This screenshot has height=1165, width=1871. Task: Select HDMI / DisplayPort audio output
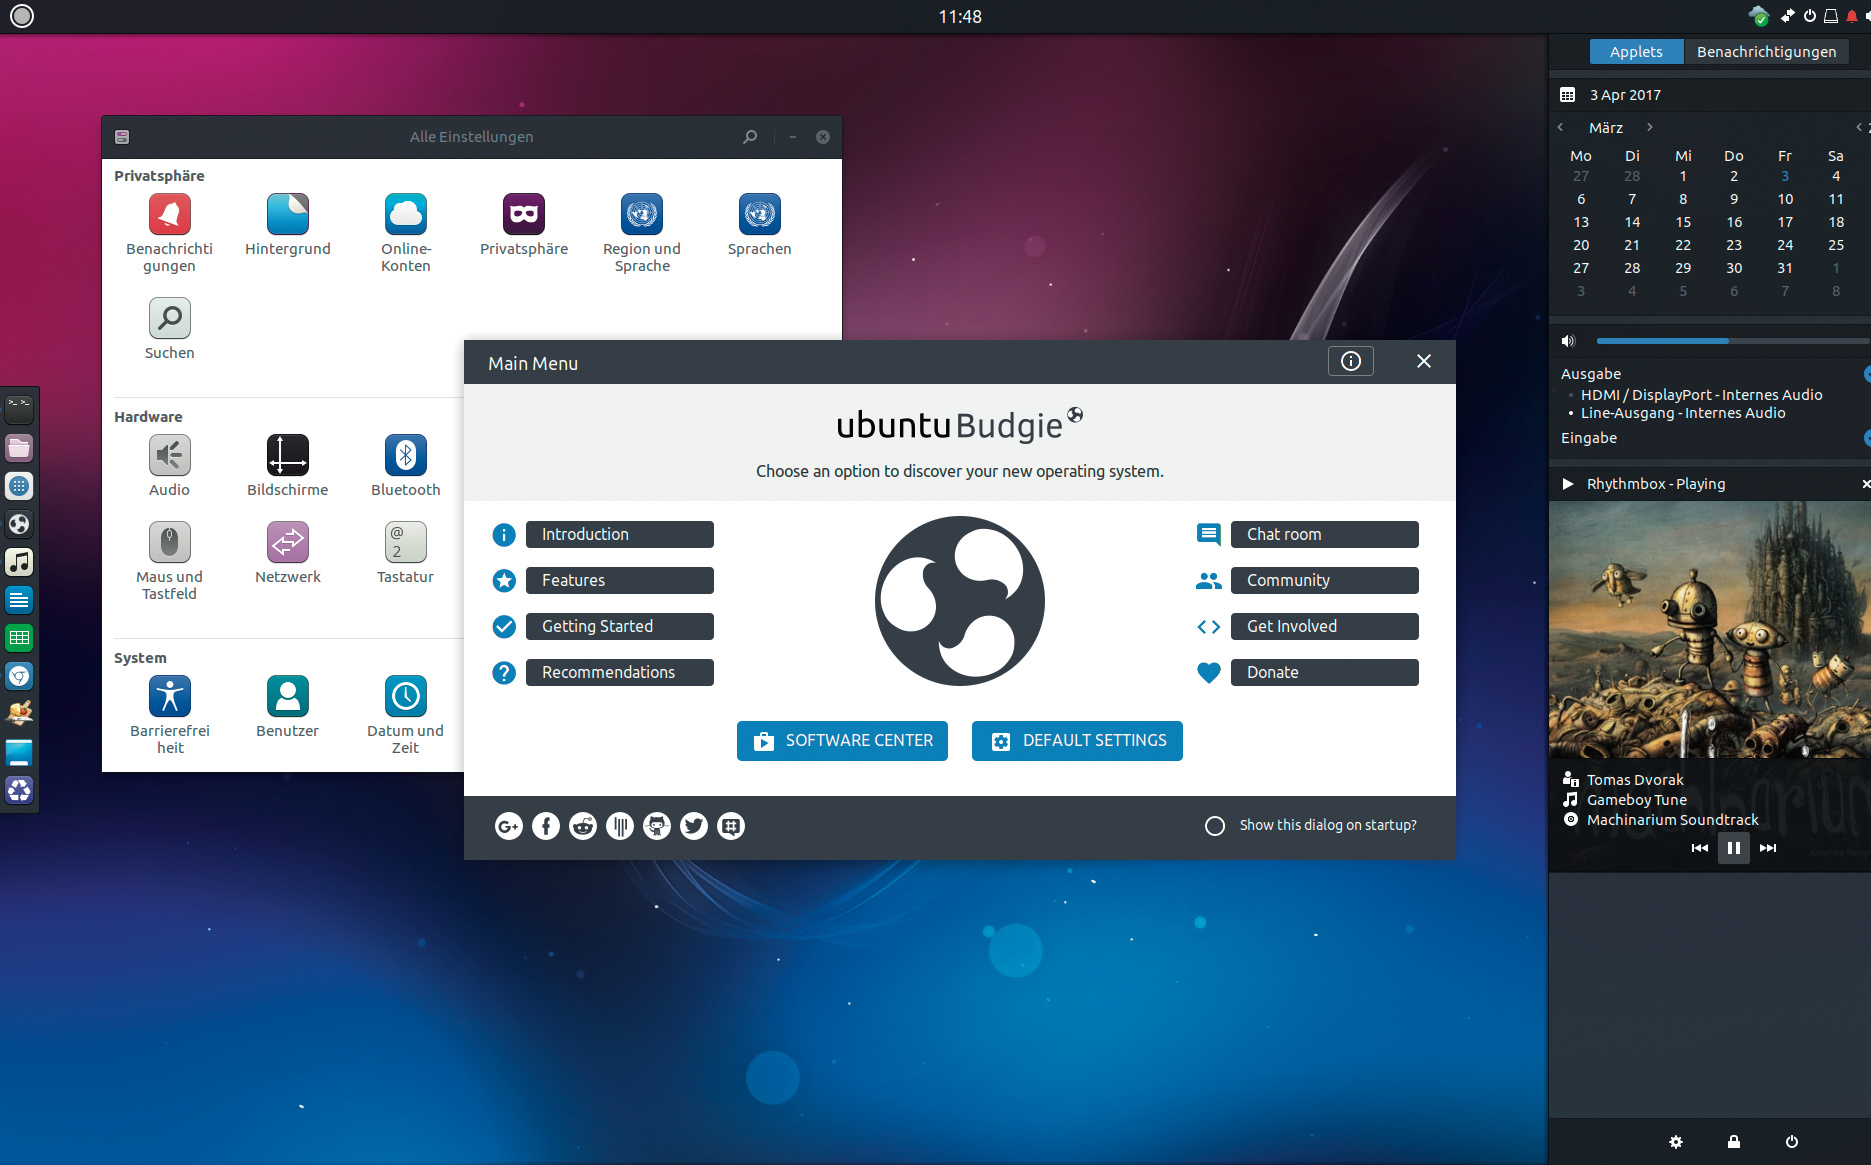pyautogui.click(x=1701, y=395)
